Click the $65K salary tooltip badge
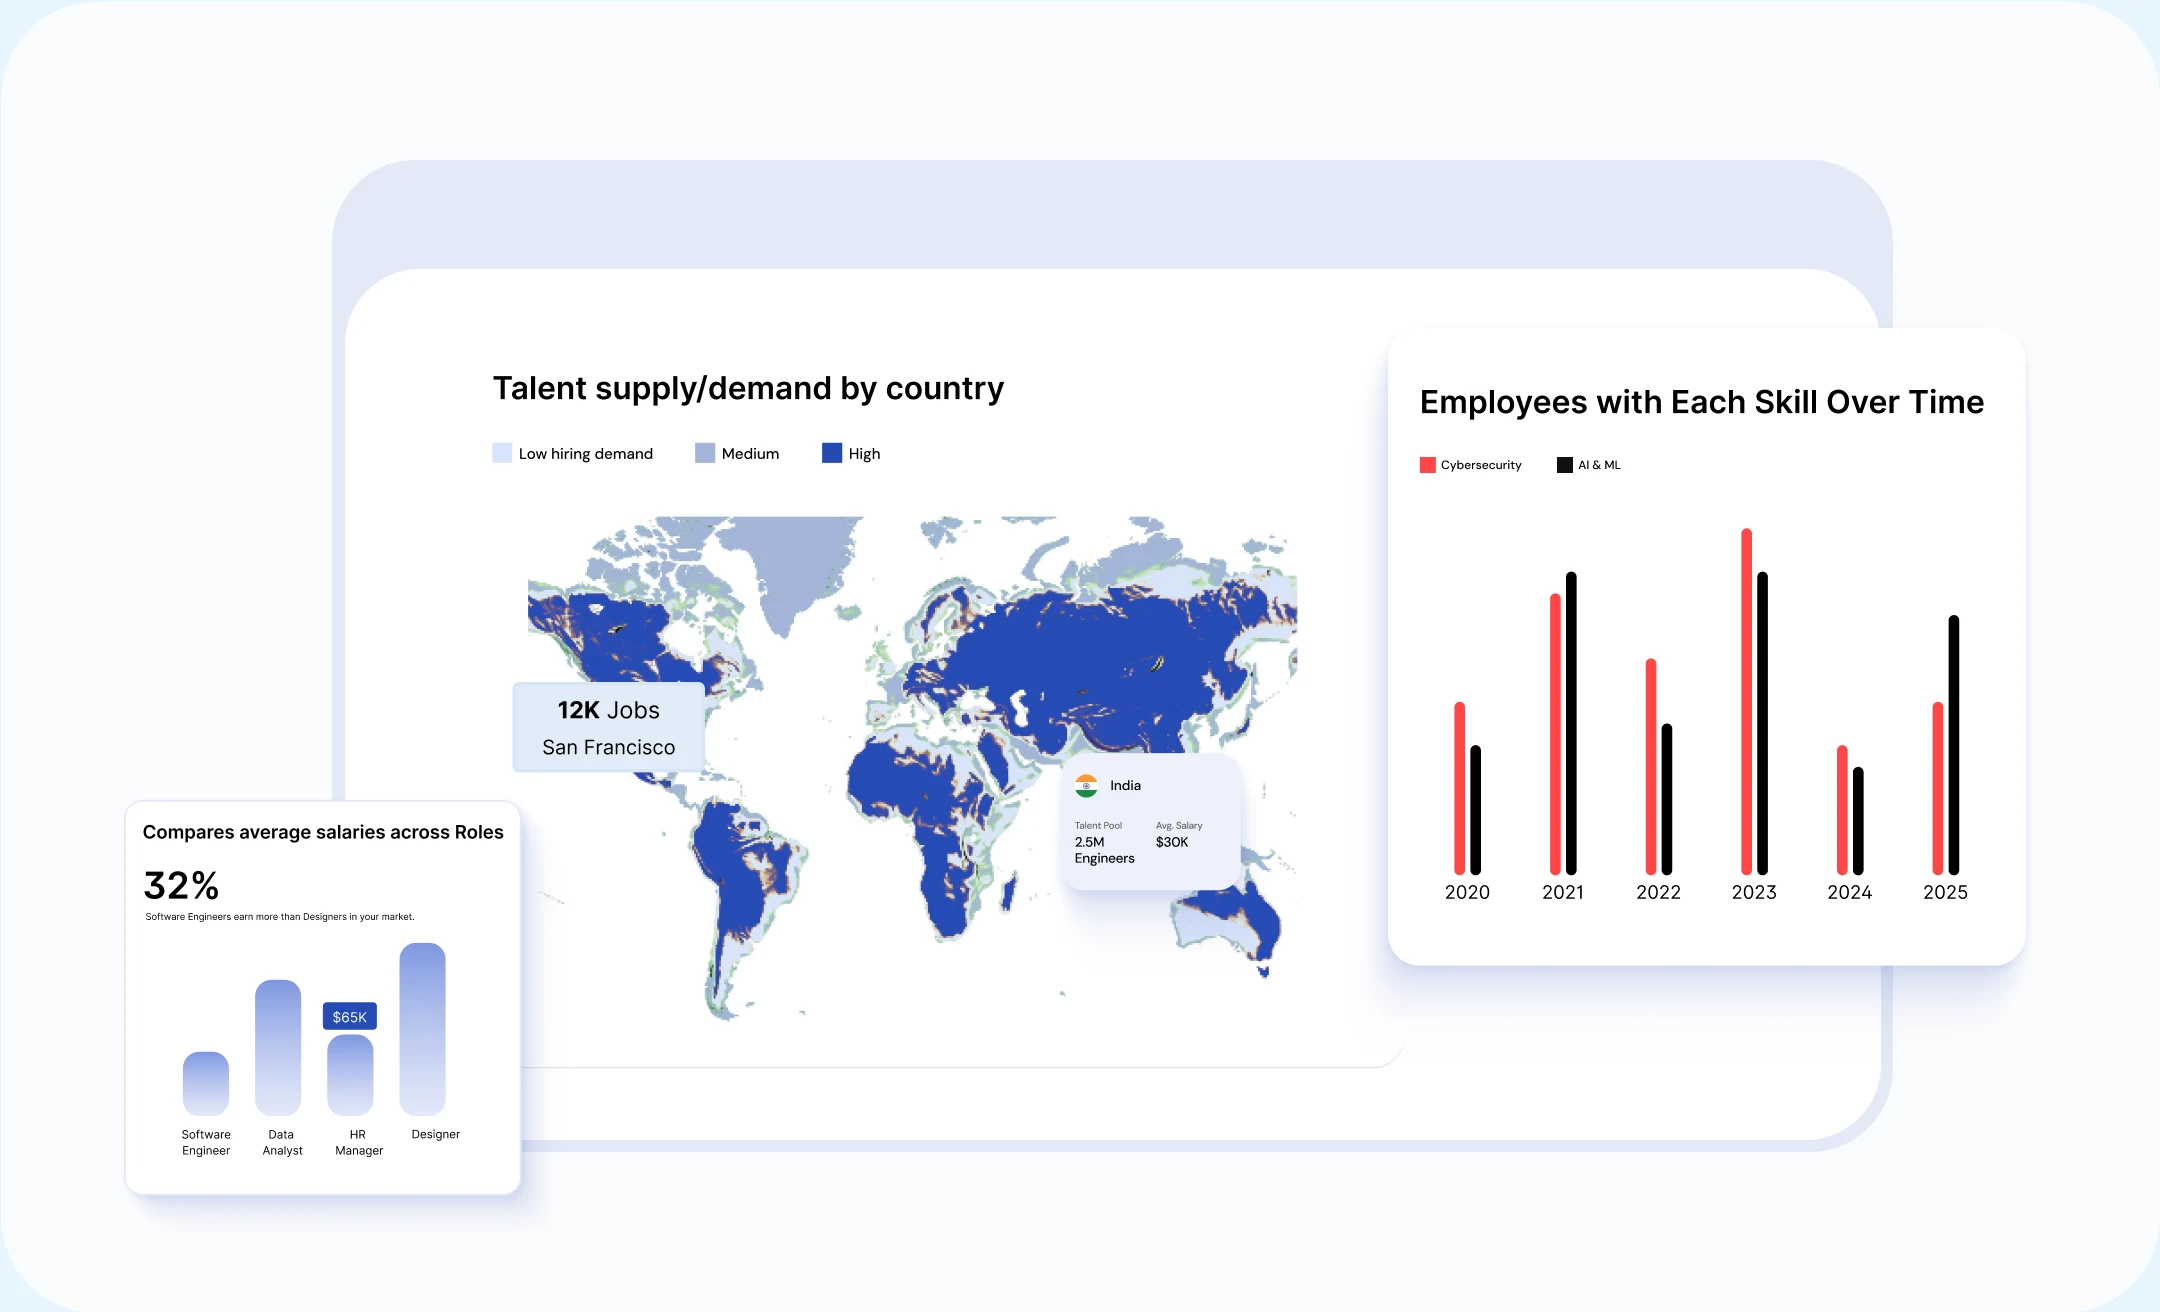Viewport: 2160px width, 1312px height. (349, 1016)
